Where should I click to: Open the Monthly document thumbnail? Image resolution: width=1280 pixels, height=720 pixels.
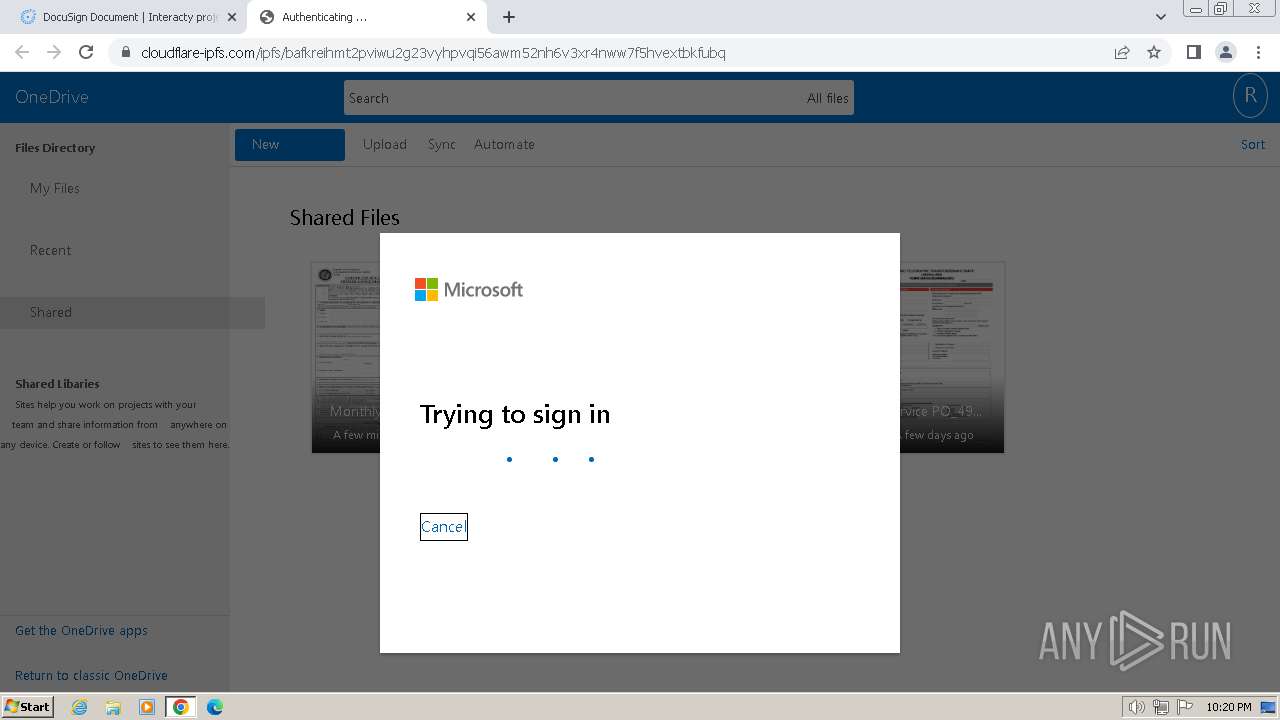click(346, 357)
